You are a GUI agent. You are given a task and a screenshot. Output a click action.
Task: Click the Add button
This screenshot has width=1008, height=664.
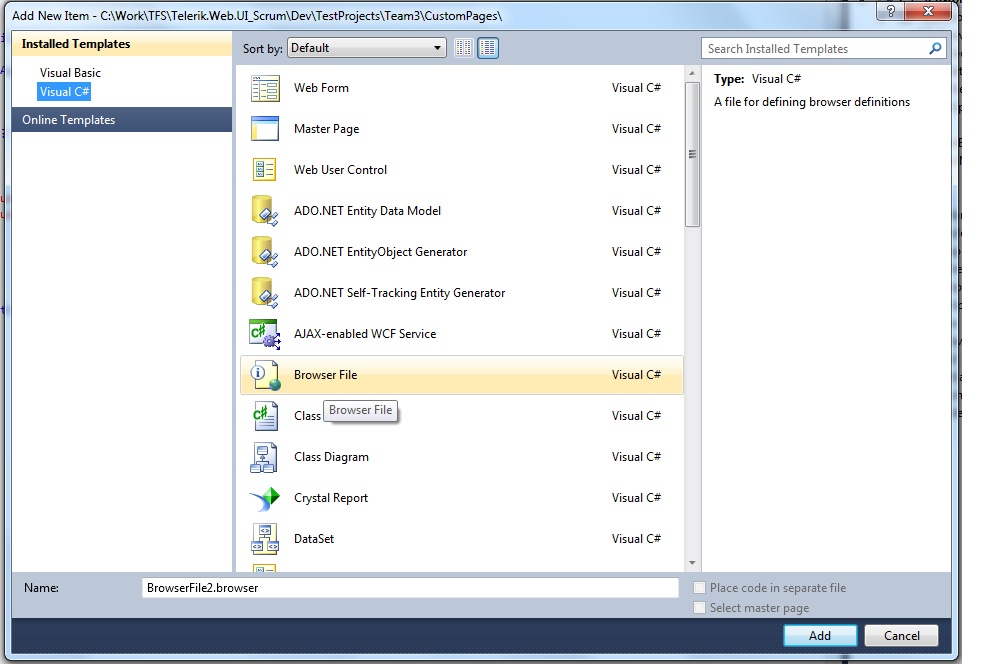(820, 636)
